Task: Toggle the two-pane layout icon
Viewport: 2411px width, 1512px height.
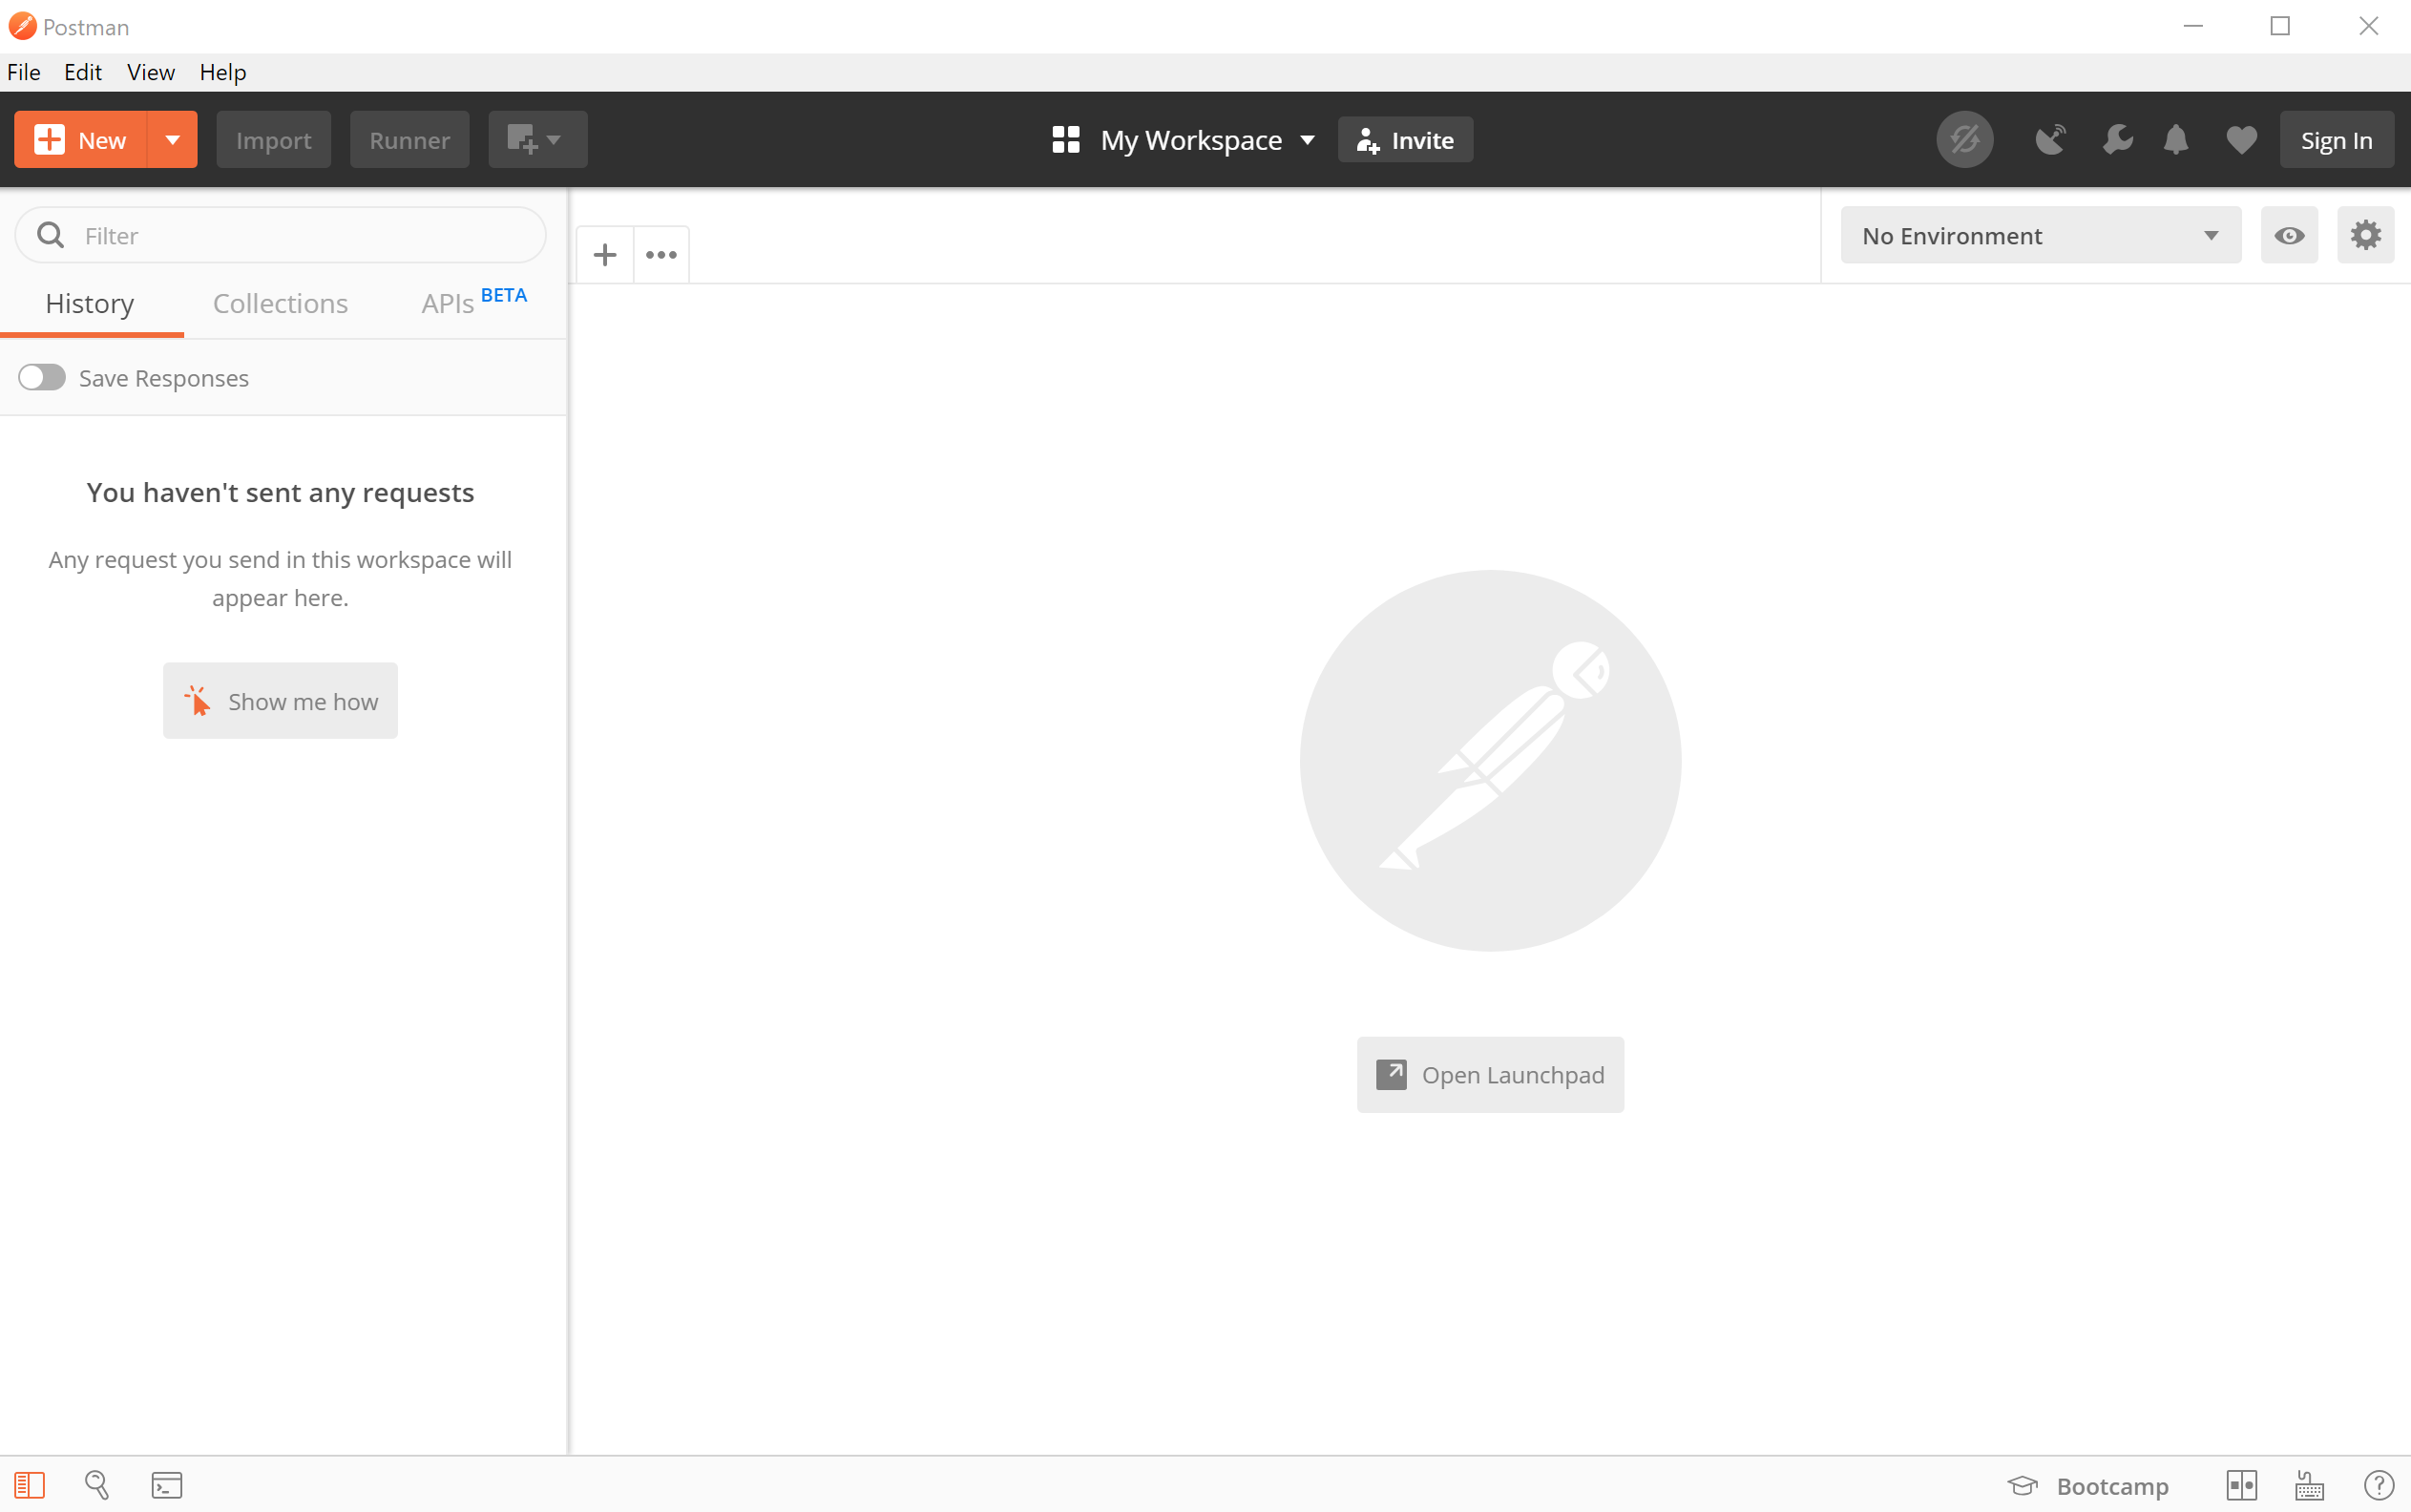Action: click(x=2241, y=1485)
